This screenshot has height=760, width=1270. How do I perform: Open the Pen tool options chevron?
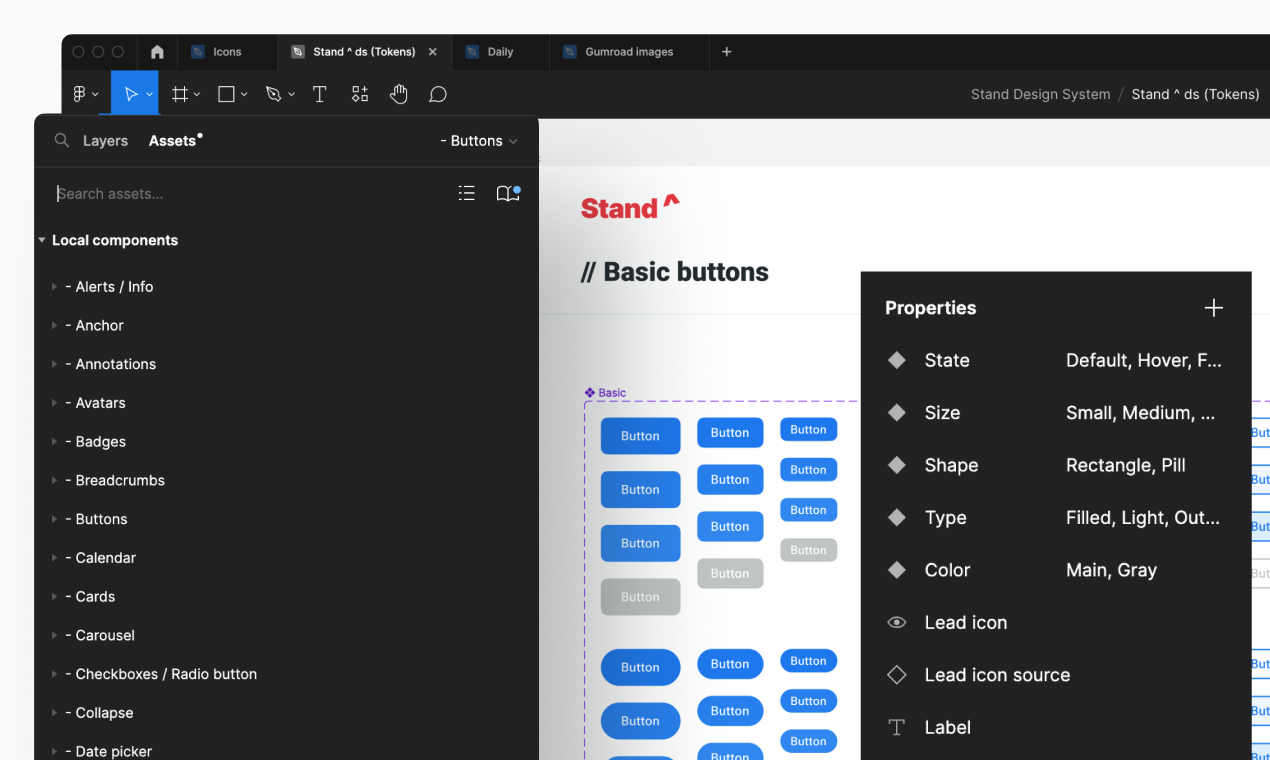(291, 95)
